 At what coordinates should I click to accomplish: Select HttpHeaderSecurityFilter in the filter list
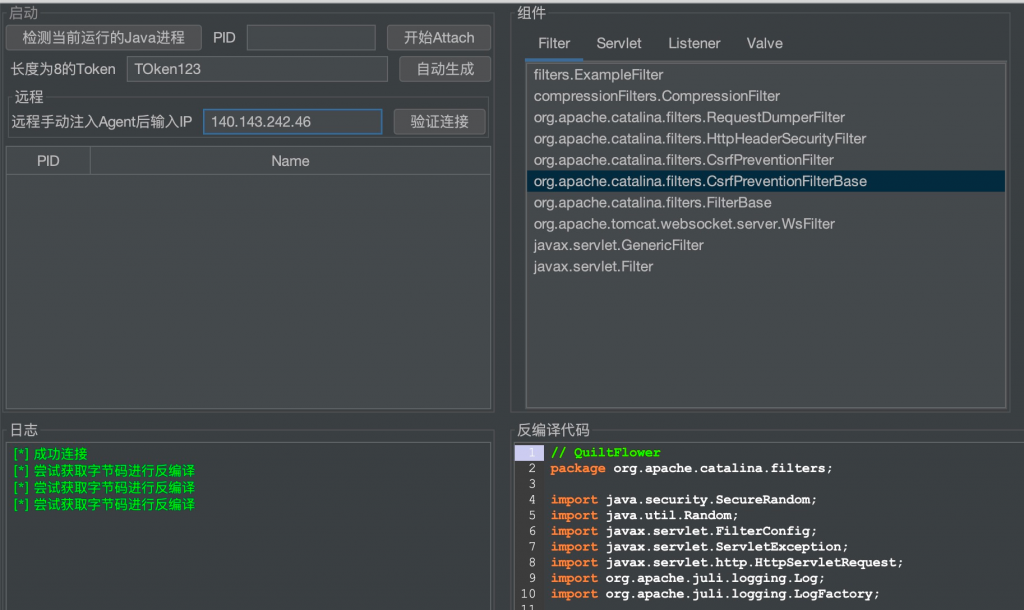point(699,138)
